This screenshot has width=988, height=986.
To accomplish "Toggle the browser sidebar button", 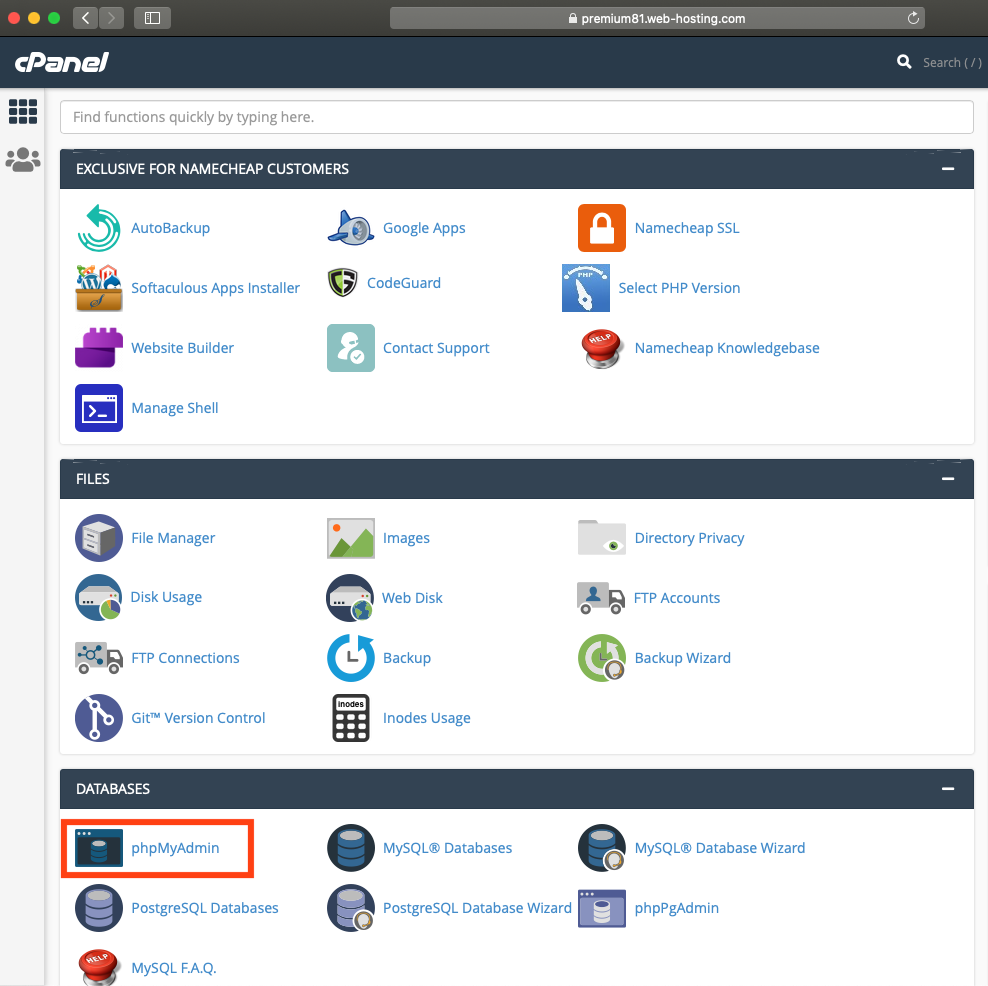I will [152, 18].
